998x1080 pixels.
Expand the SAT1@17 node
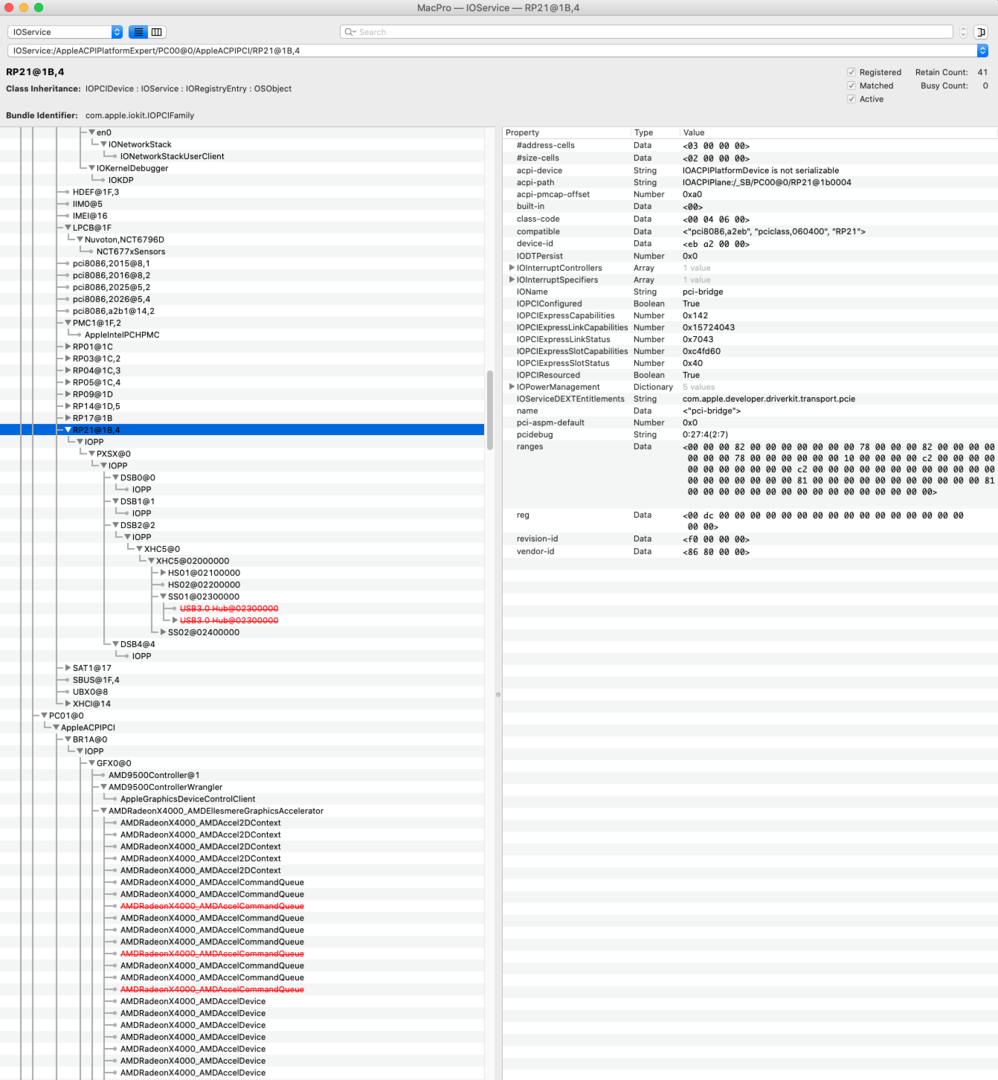(67, 668)
